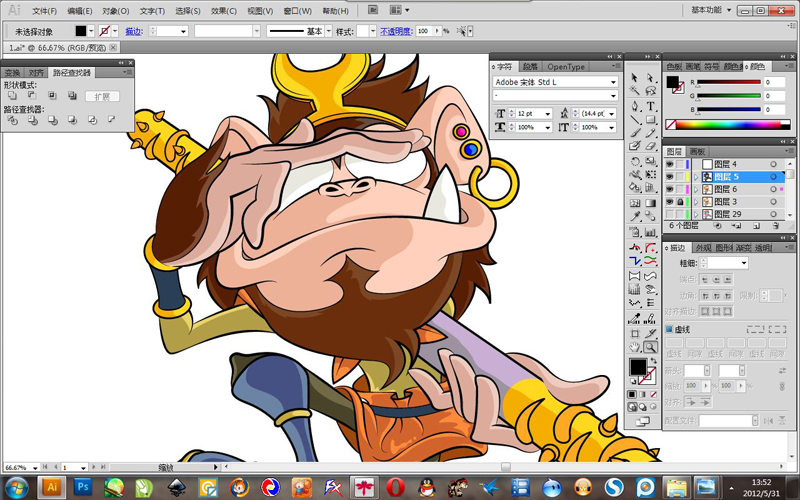Launch Photoshop from the taskbar

(83, 487)
